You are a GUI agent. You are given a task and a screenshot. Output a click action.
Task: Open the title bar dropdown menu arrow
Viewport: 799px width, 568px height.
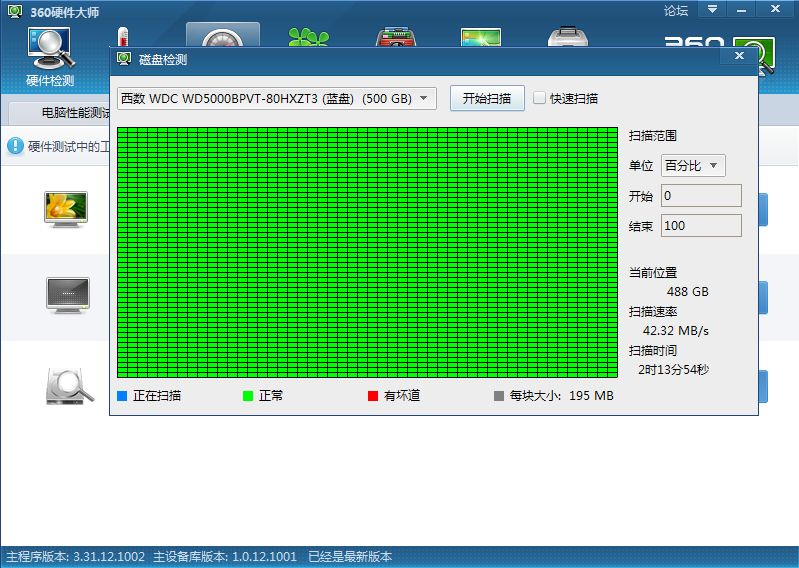pyautogui.click(x=713, y=9)
